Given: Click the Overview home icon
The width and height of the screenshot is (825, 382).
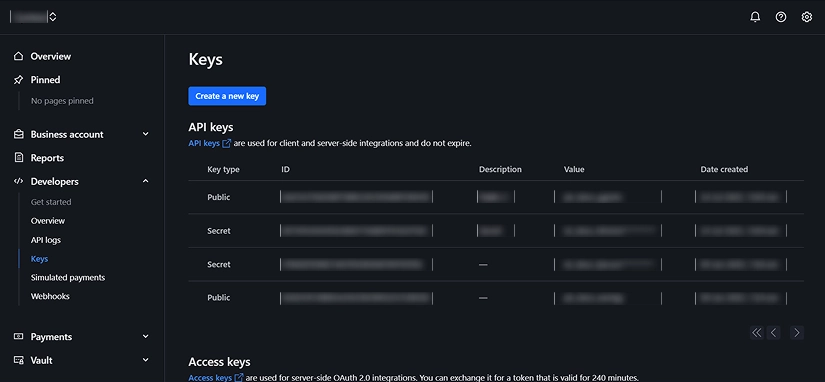Looking at the screenshot, I should pos(18,56).
